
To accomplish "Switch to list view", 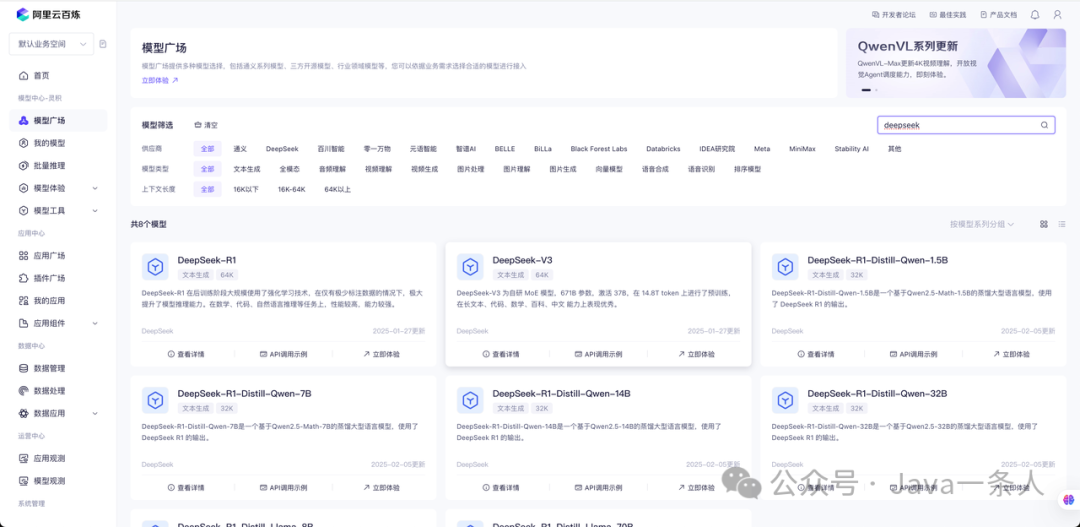I will [x=1061, y=225].
